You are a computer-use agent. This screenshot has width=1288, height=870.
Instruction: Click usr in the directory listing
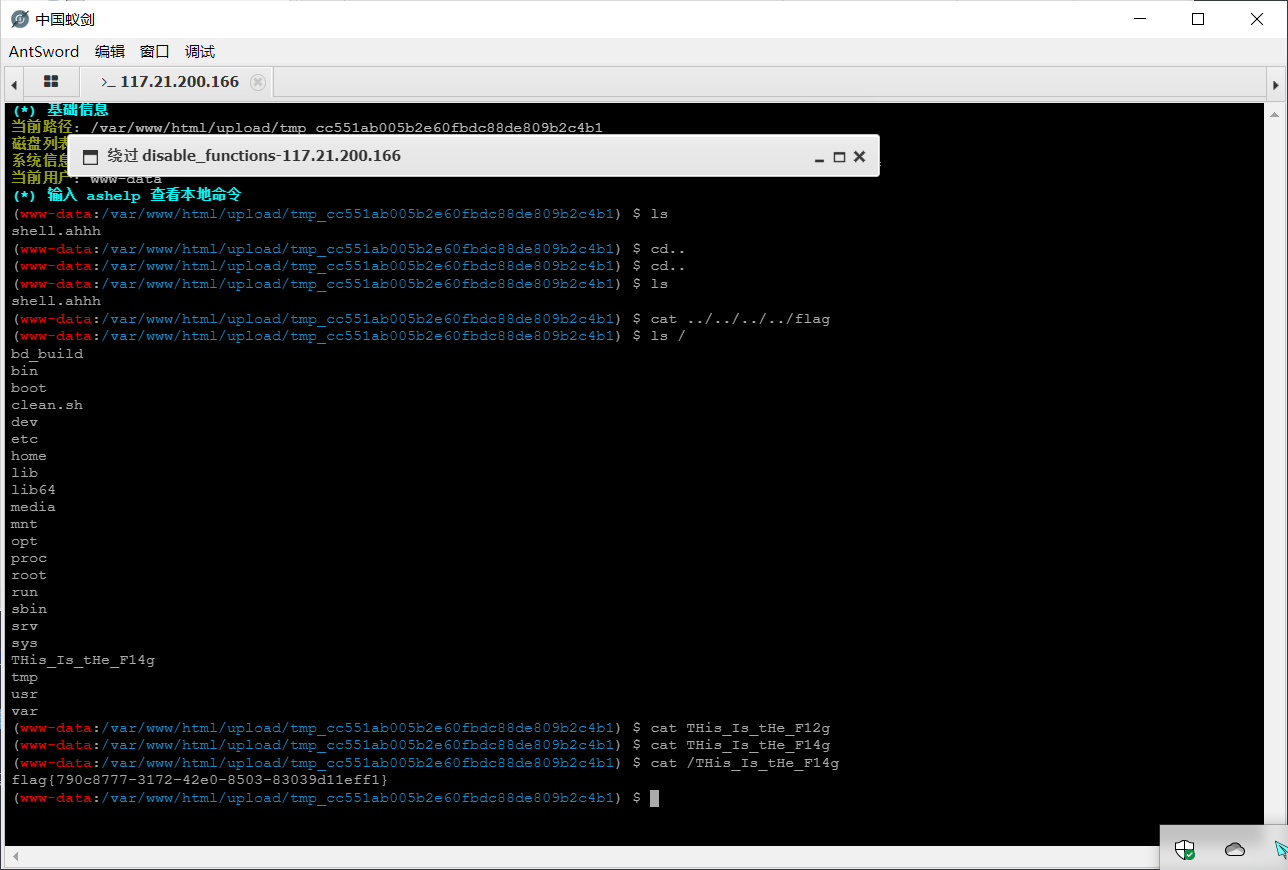24,694
